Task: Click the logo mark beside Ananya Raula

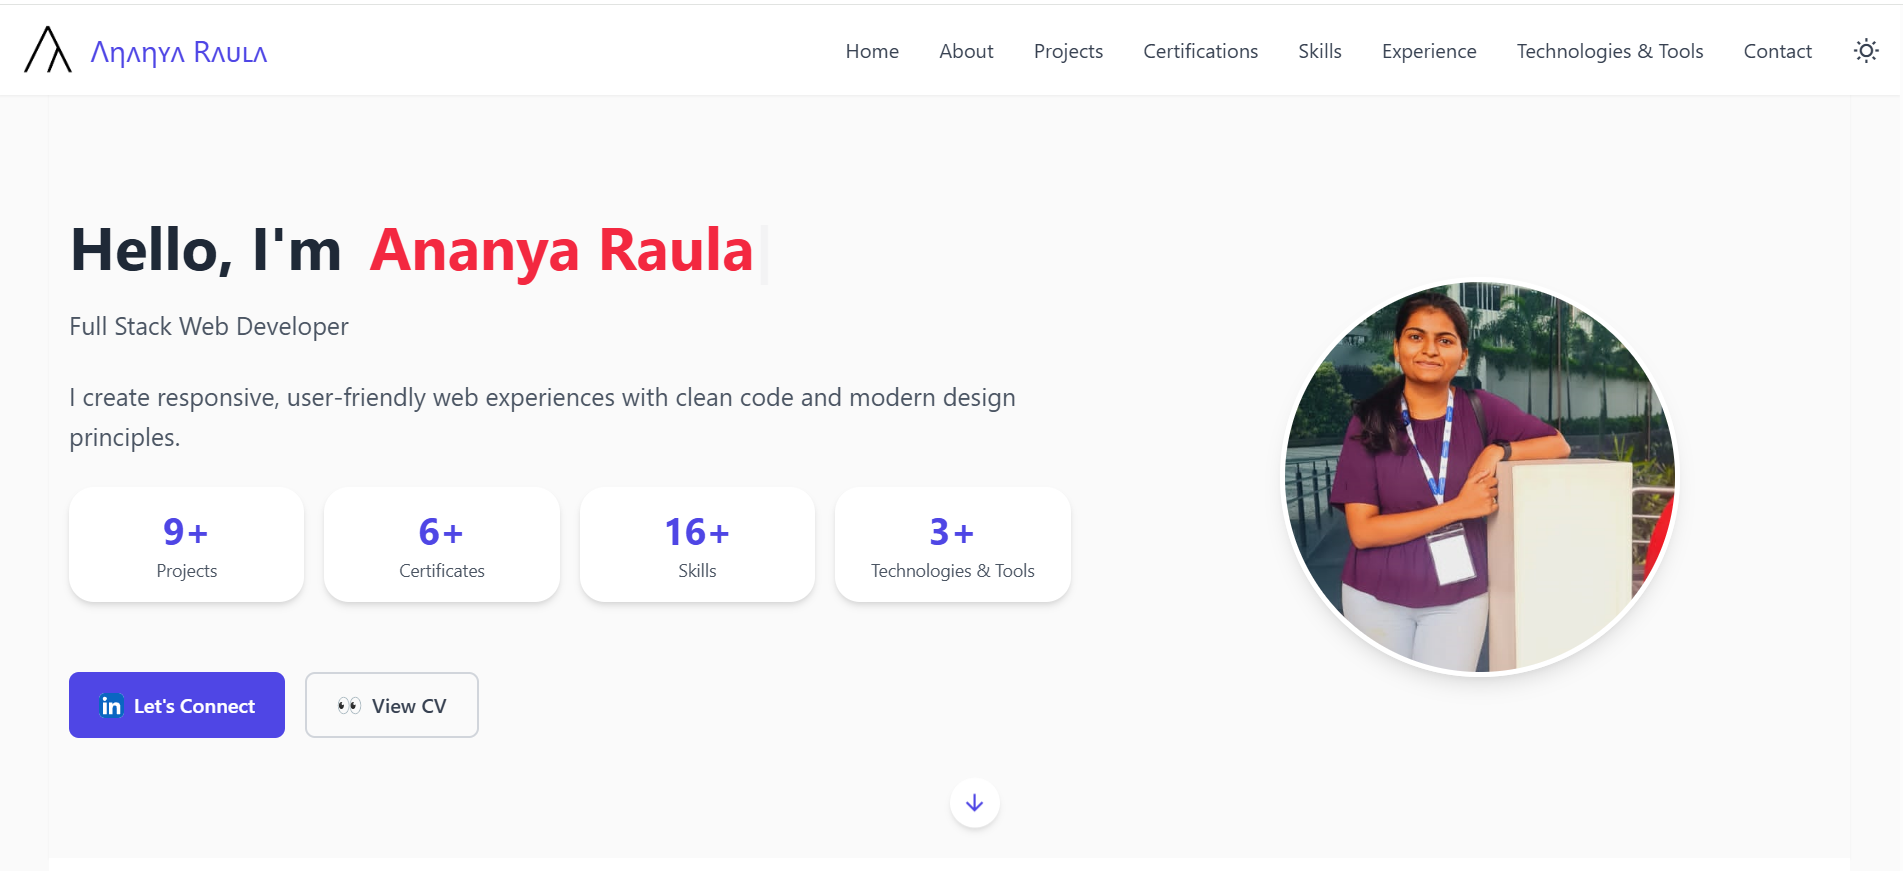Action: 48,50
